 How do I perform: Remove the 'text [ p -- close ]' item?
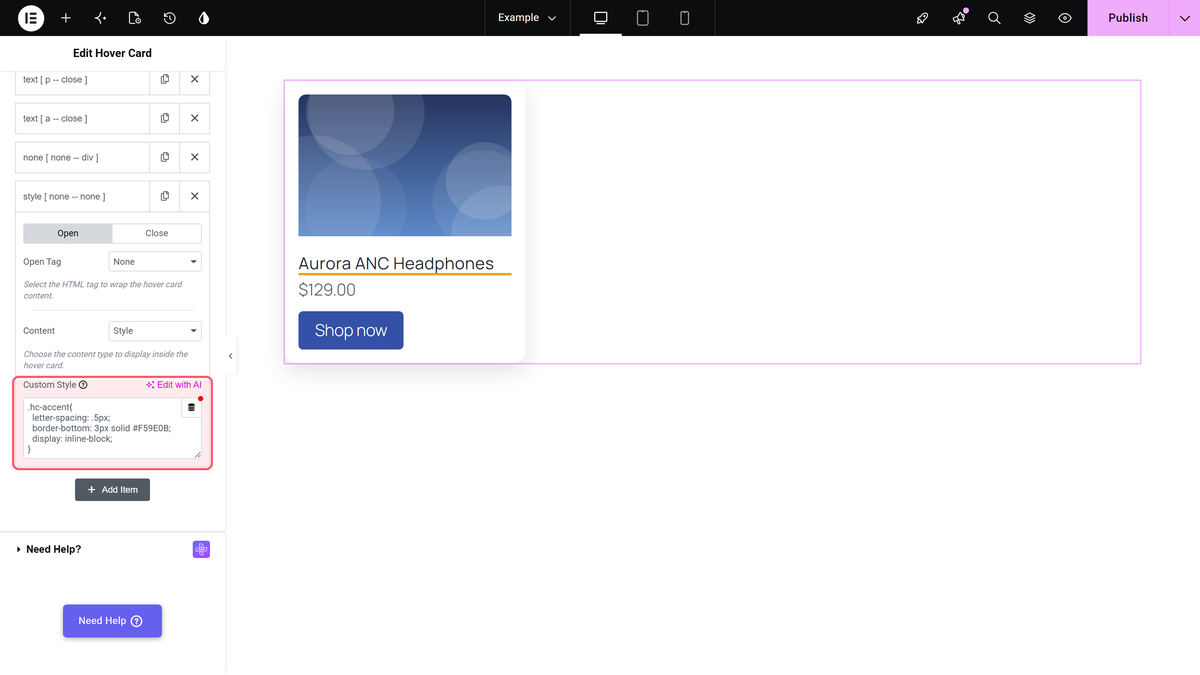coord(195,79)
